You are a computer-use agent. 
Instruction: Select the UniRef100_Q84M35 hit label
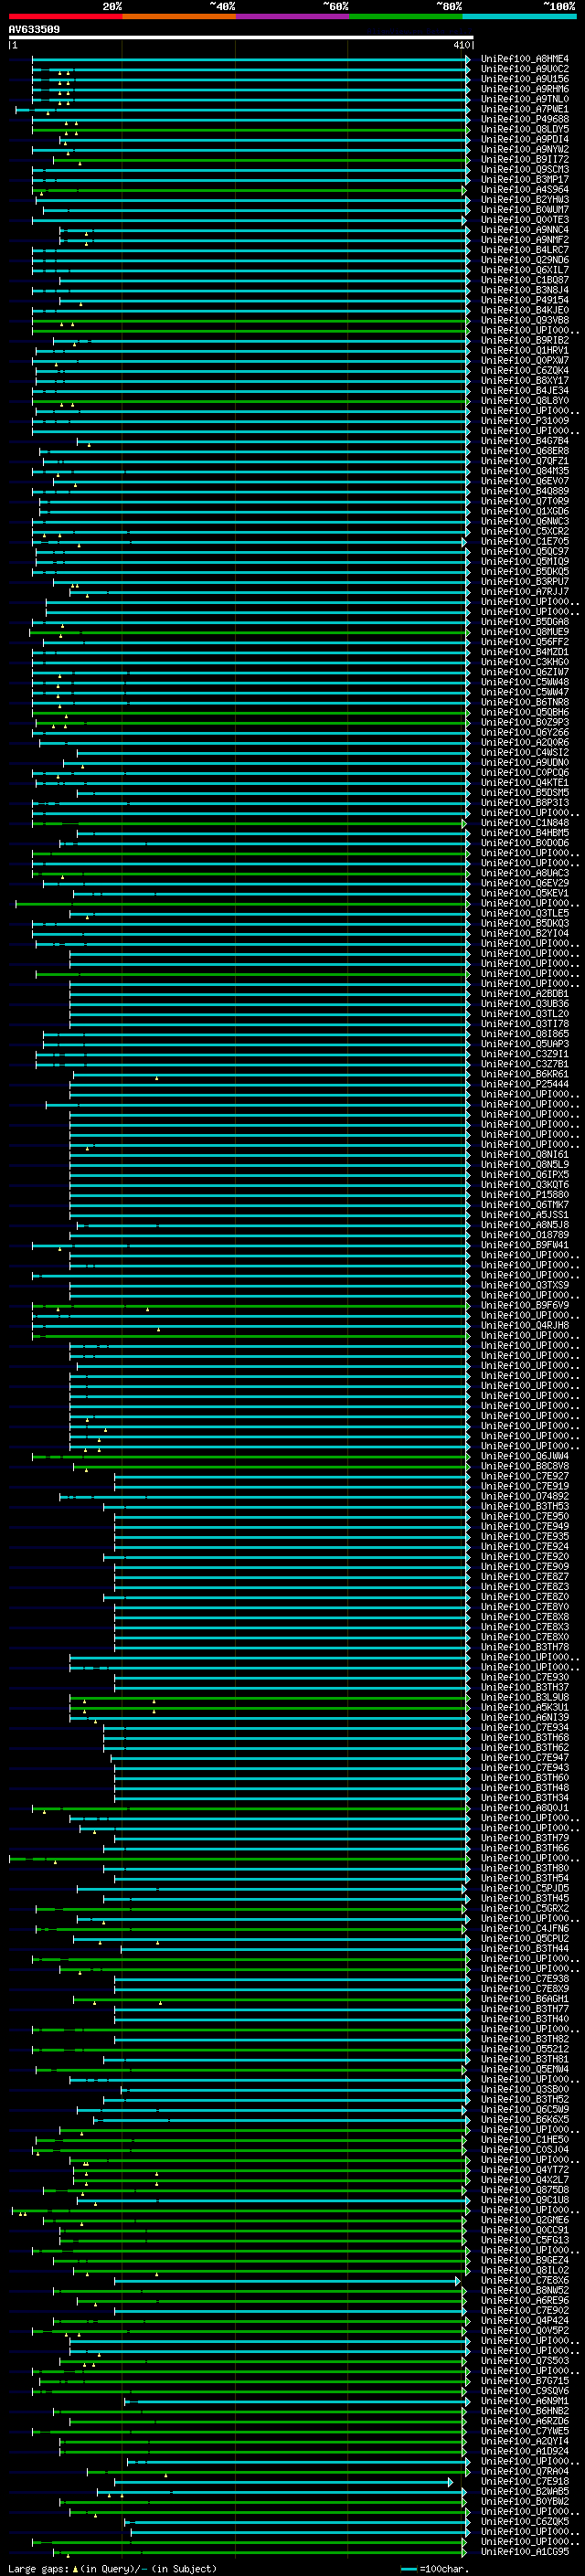coord(524,471)
